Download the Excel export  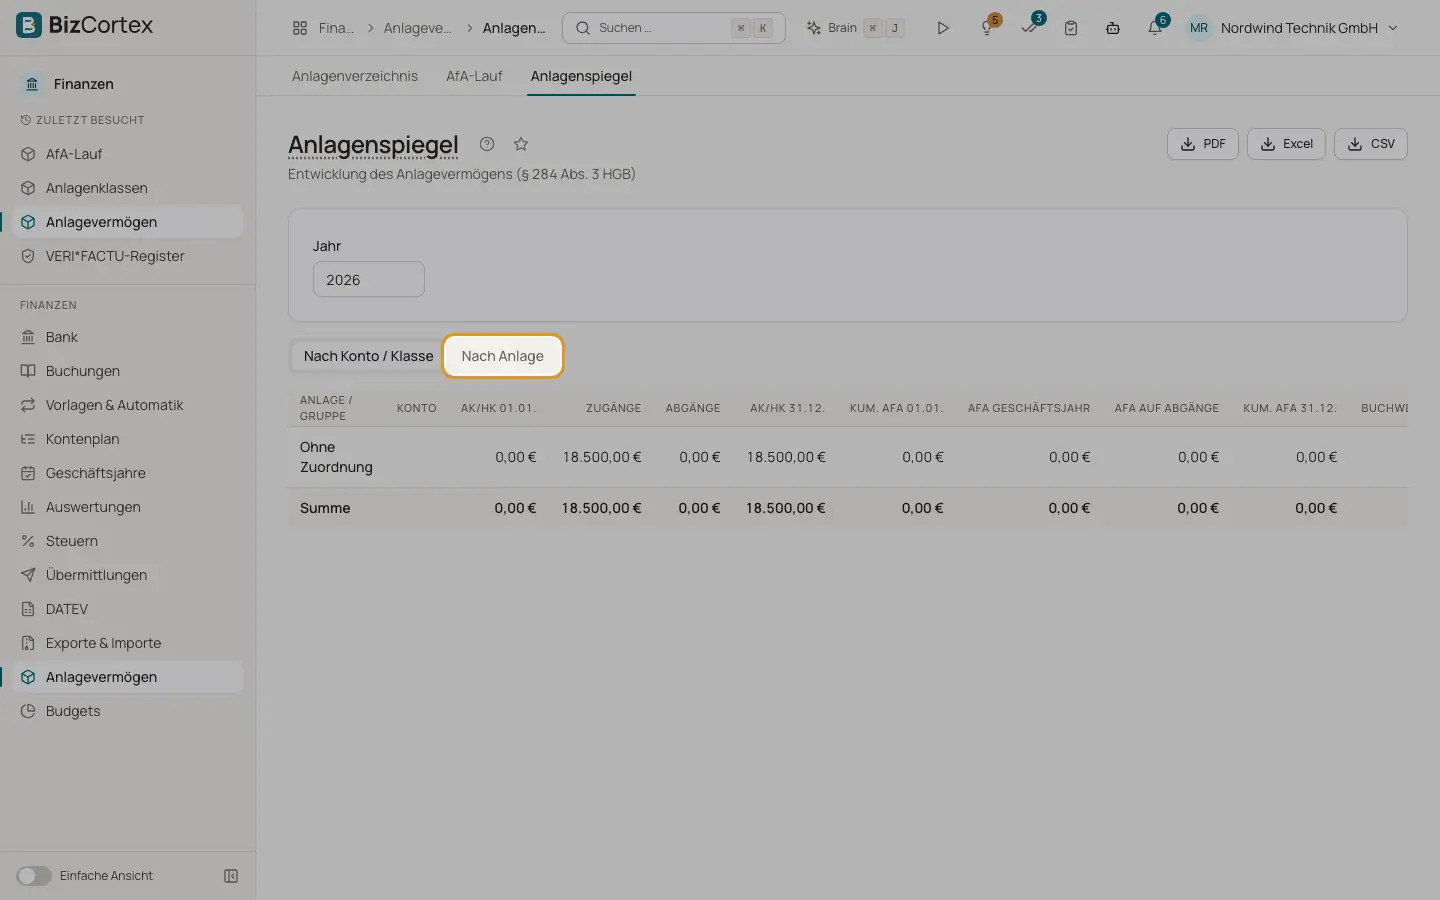[1286, 144]
